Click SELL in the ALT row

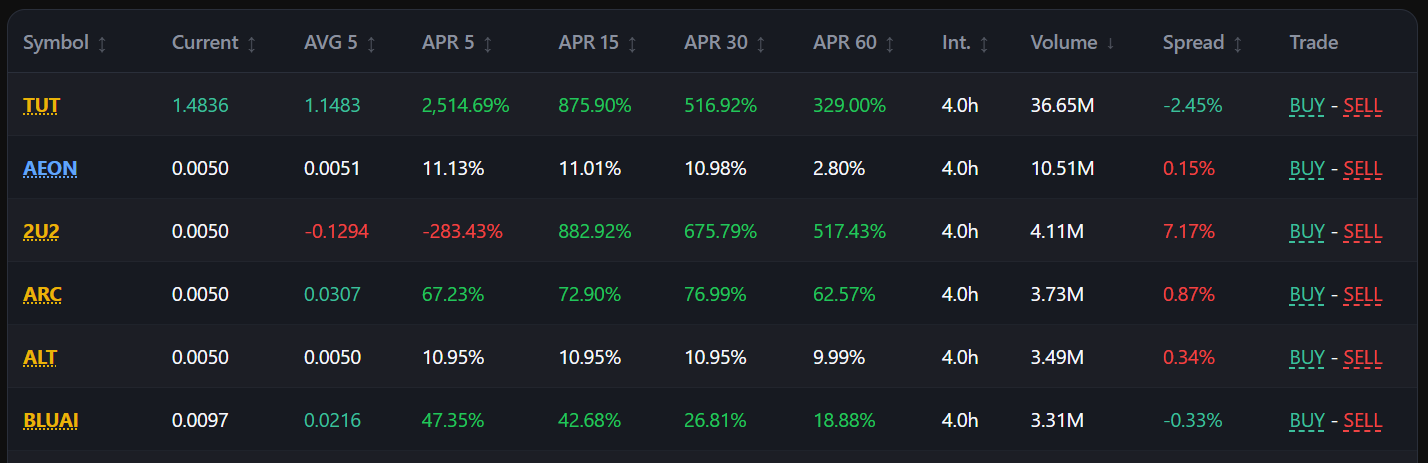tap(1363, 357)
